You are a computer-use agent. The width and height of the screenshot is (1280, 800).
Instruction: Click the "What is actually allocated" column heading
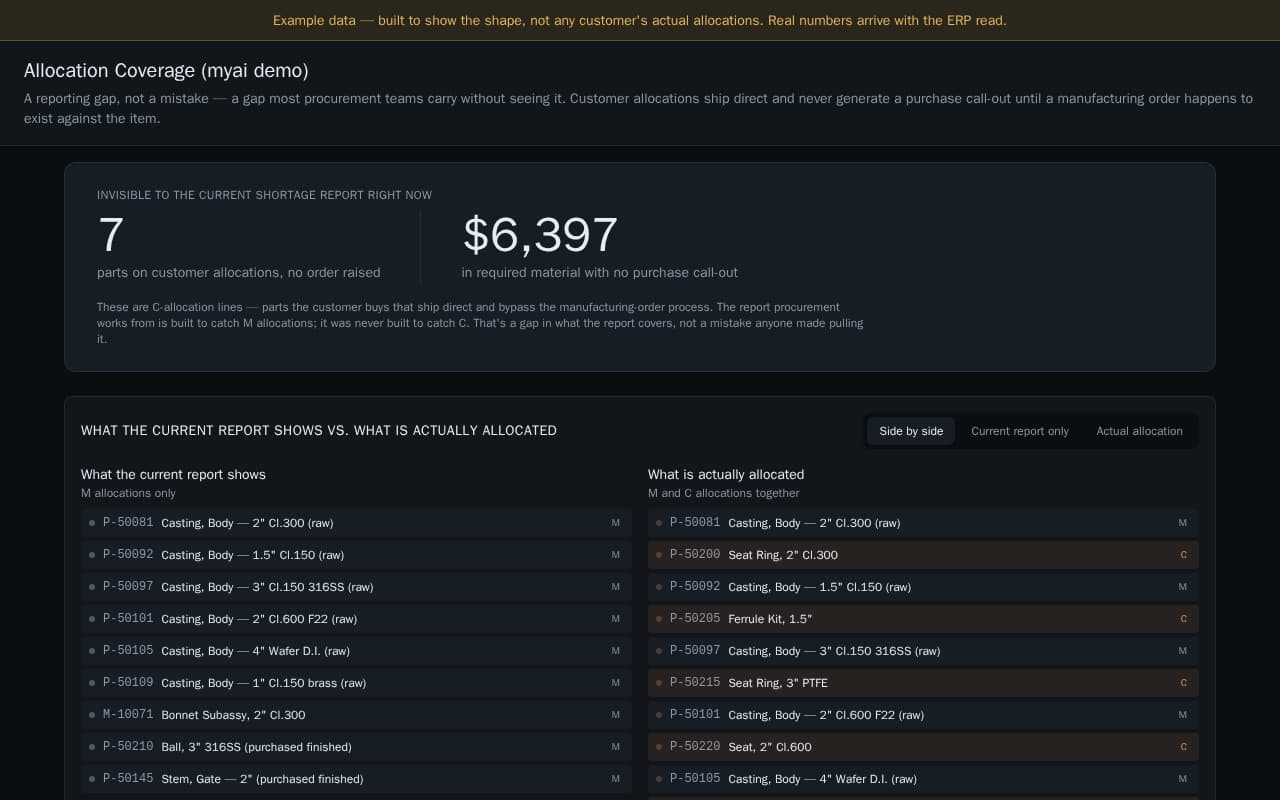[726, 475]
